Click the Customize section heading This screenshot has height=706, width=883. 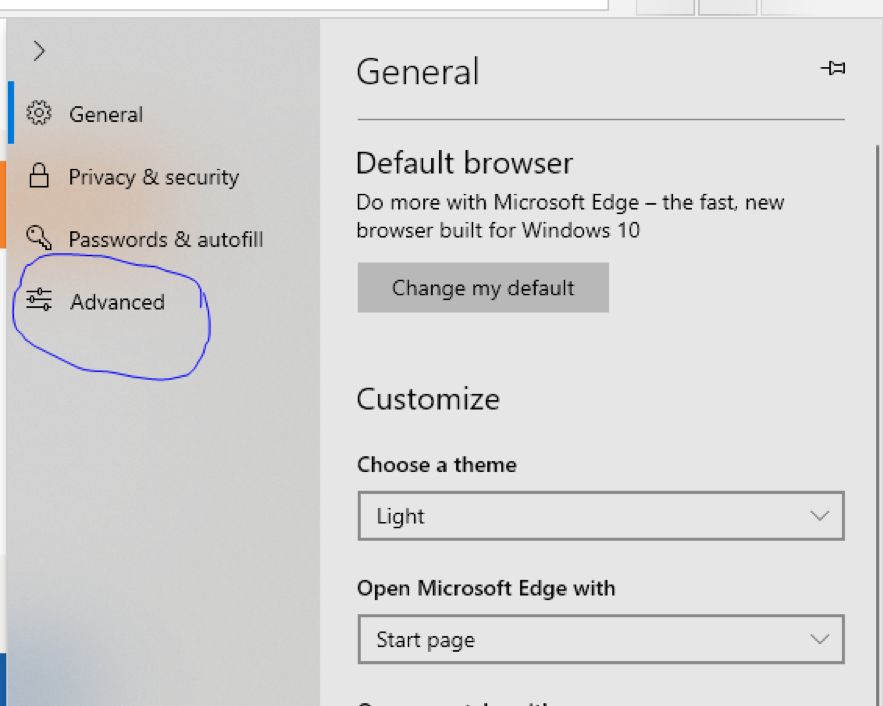pyautogui.click(x=428, y=399)
